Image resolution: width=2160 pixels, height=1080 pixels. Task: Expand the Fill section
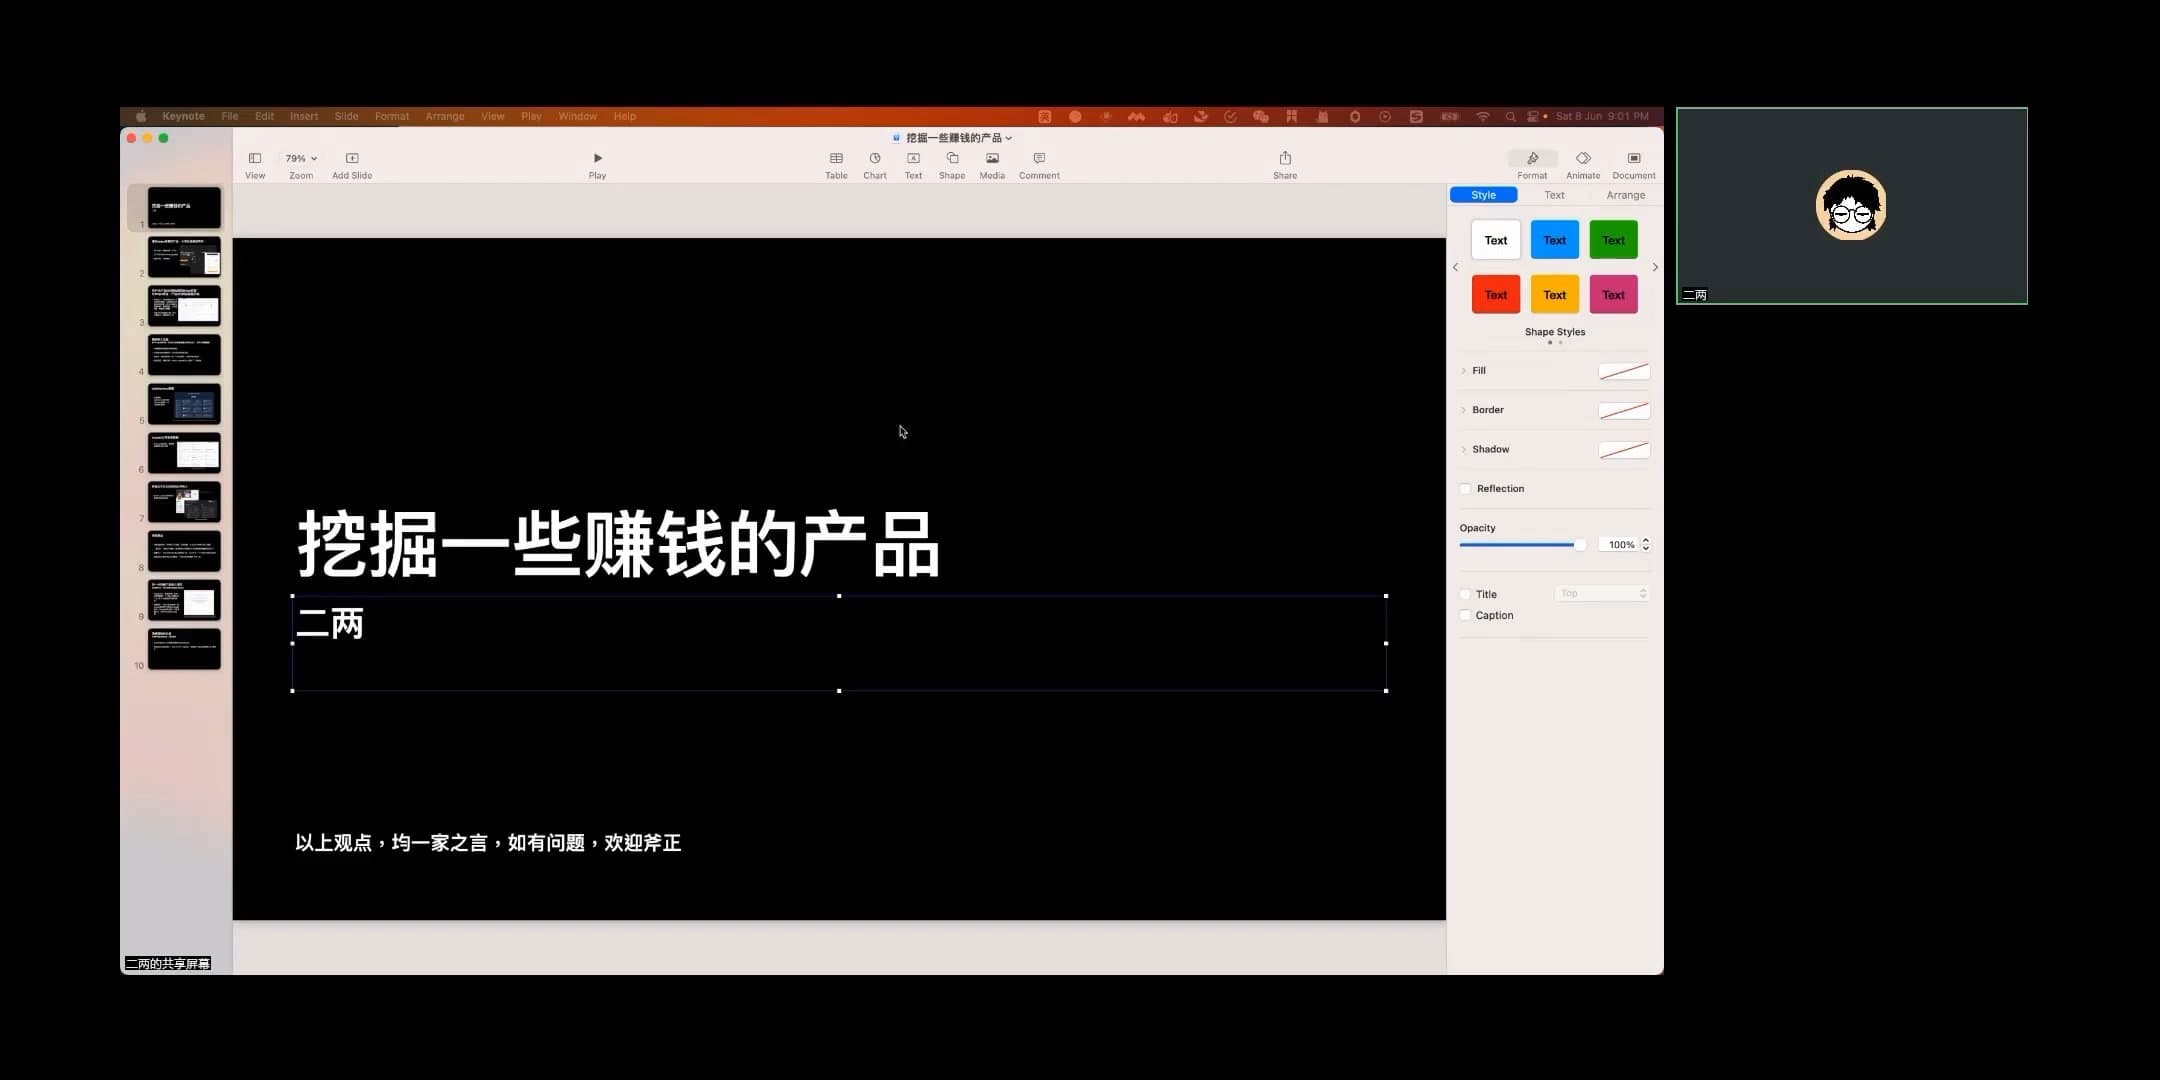coord(1465,370)
